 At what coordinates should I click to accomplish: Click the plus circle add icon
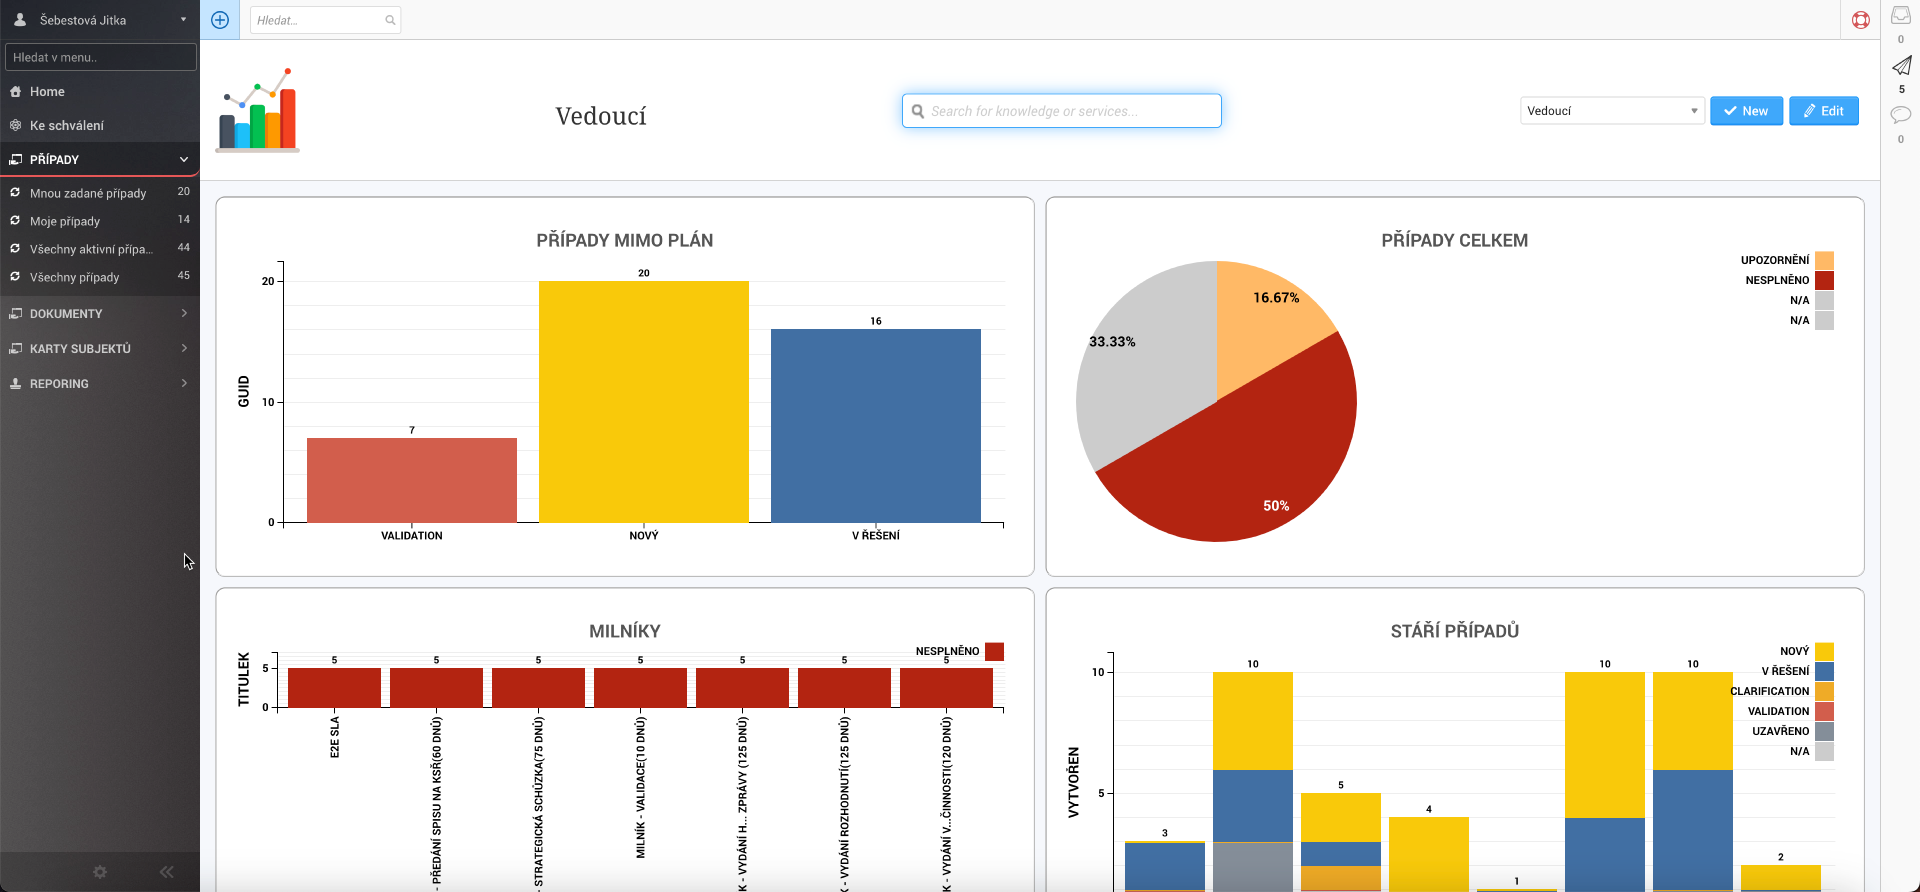(x=220, y=20)
